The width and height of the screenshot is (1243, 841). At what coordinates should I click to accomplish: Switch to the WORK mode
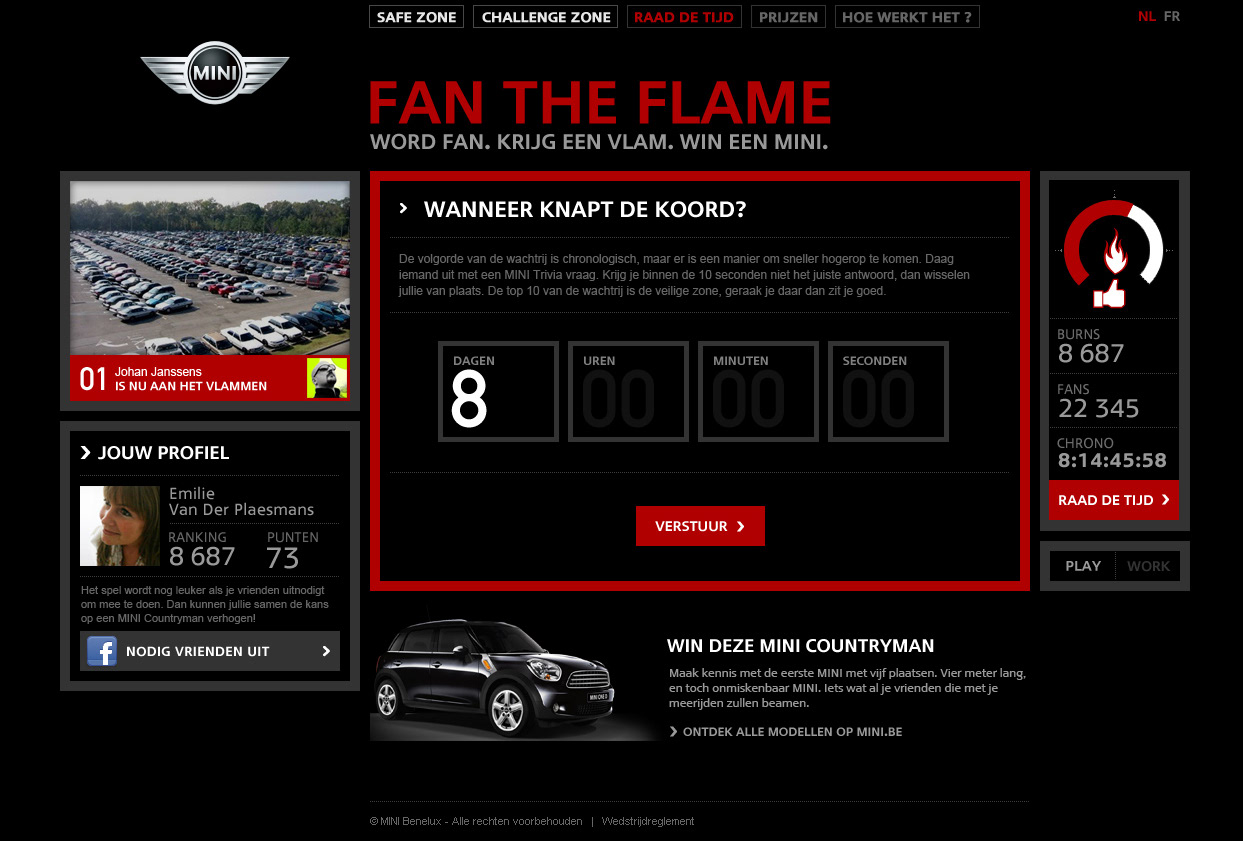click(1148, 566)
